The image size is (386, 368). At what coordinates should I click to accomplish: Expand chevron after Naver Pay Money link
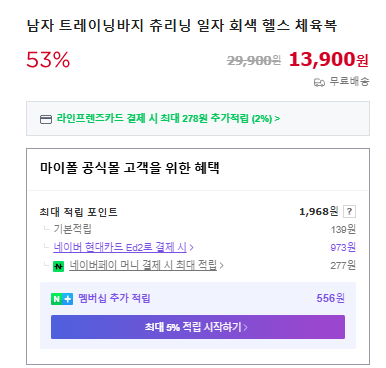point(222,266)
